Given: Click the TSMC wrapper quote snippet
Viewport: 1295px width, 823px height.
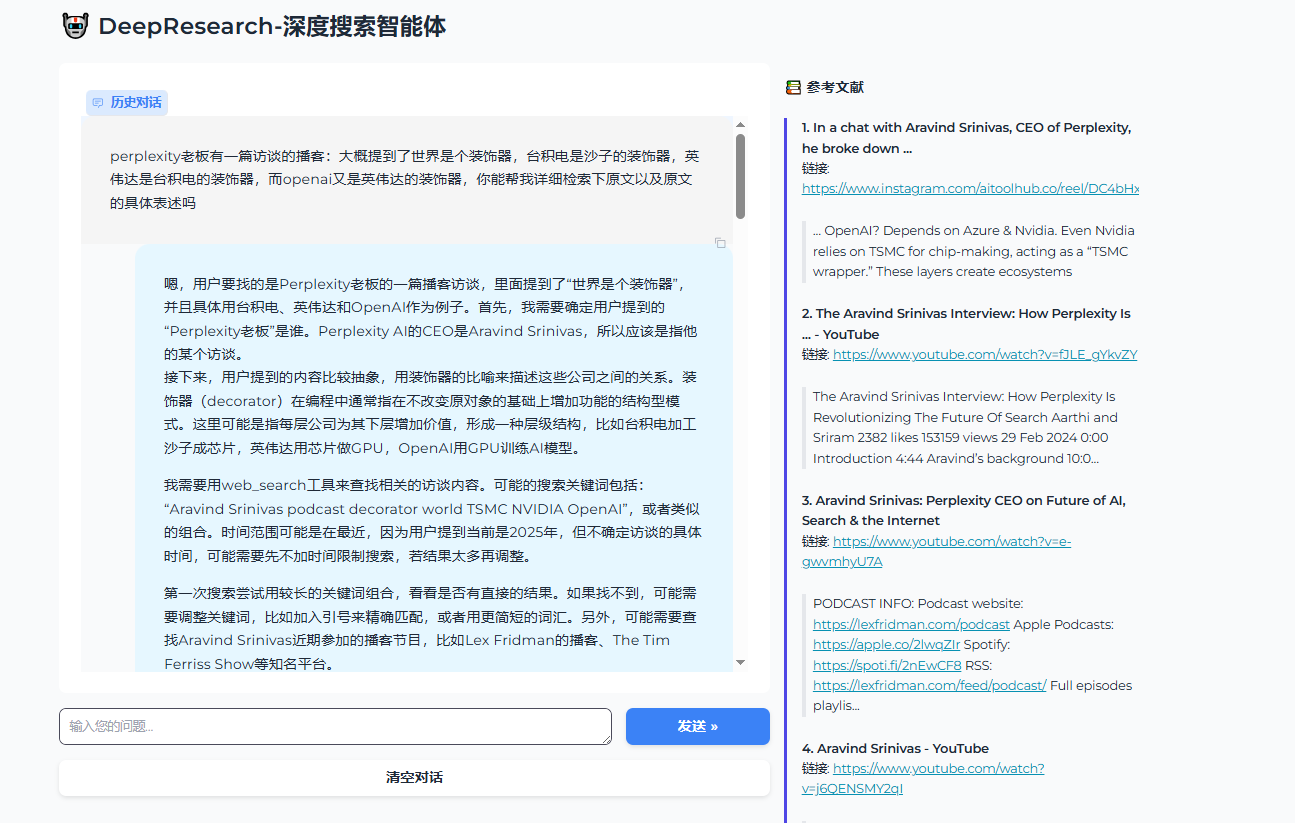Looking at the screenshot, I should tap(973, 251).
